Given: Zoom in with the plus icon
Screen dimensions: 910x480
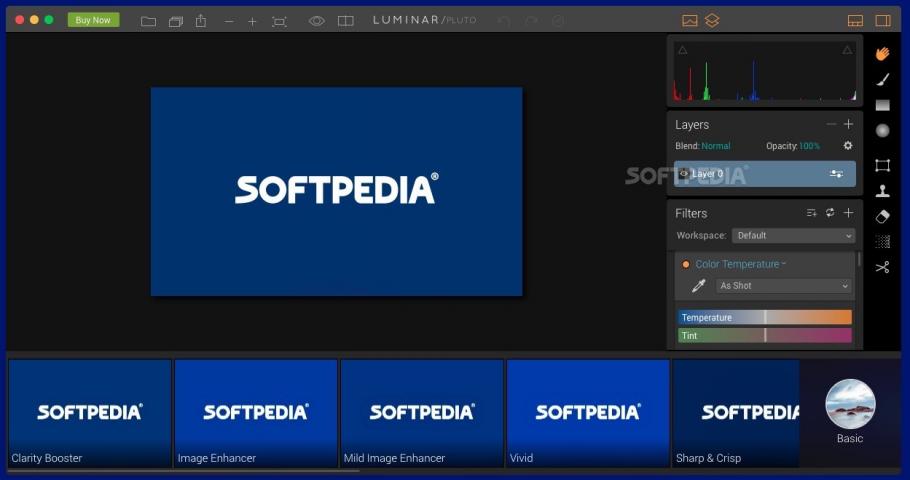Looking at the screenshot, I should 252,21.
